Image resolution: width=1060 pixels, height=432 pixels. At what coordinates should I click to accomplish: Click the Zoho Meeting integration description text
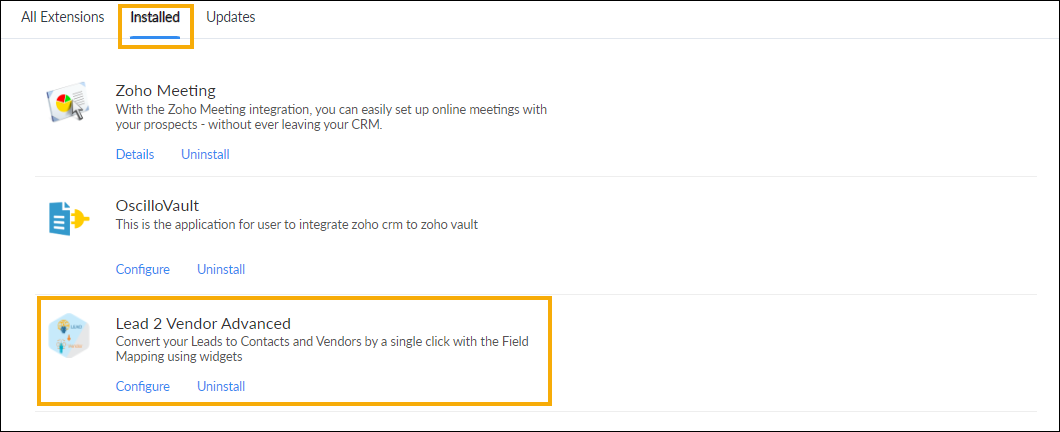331,117
